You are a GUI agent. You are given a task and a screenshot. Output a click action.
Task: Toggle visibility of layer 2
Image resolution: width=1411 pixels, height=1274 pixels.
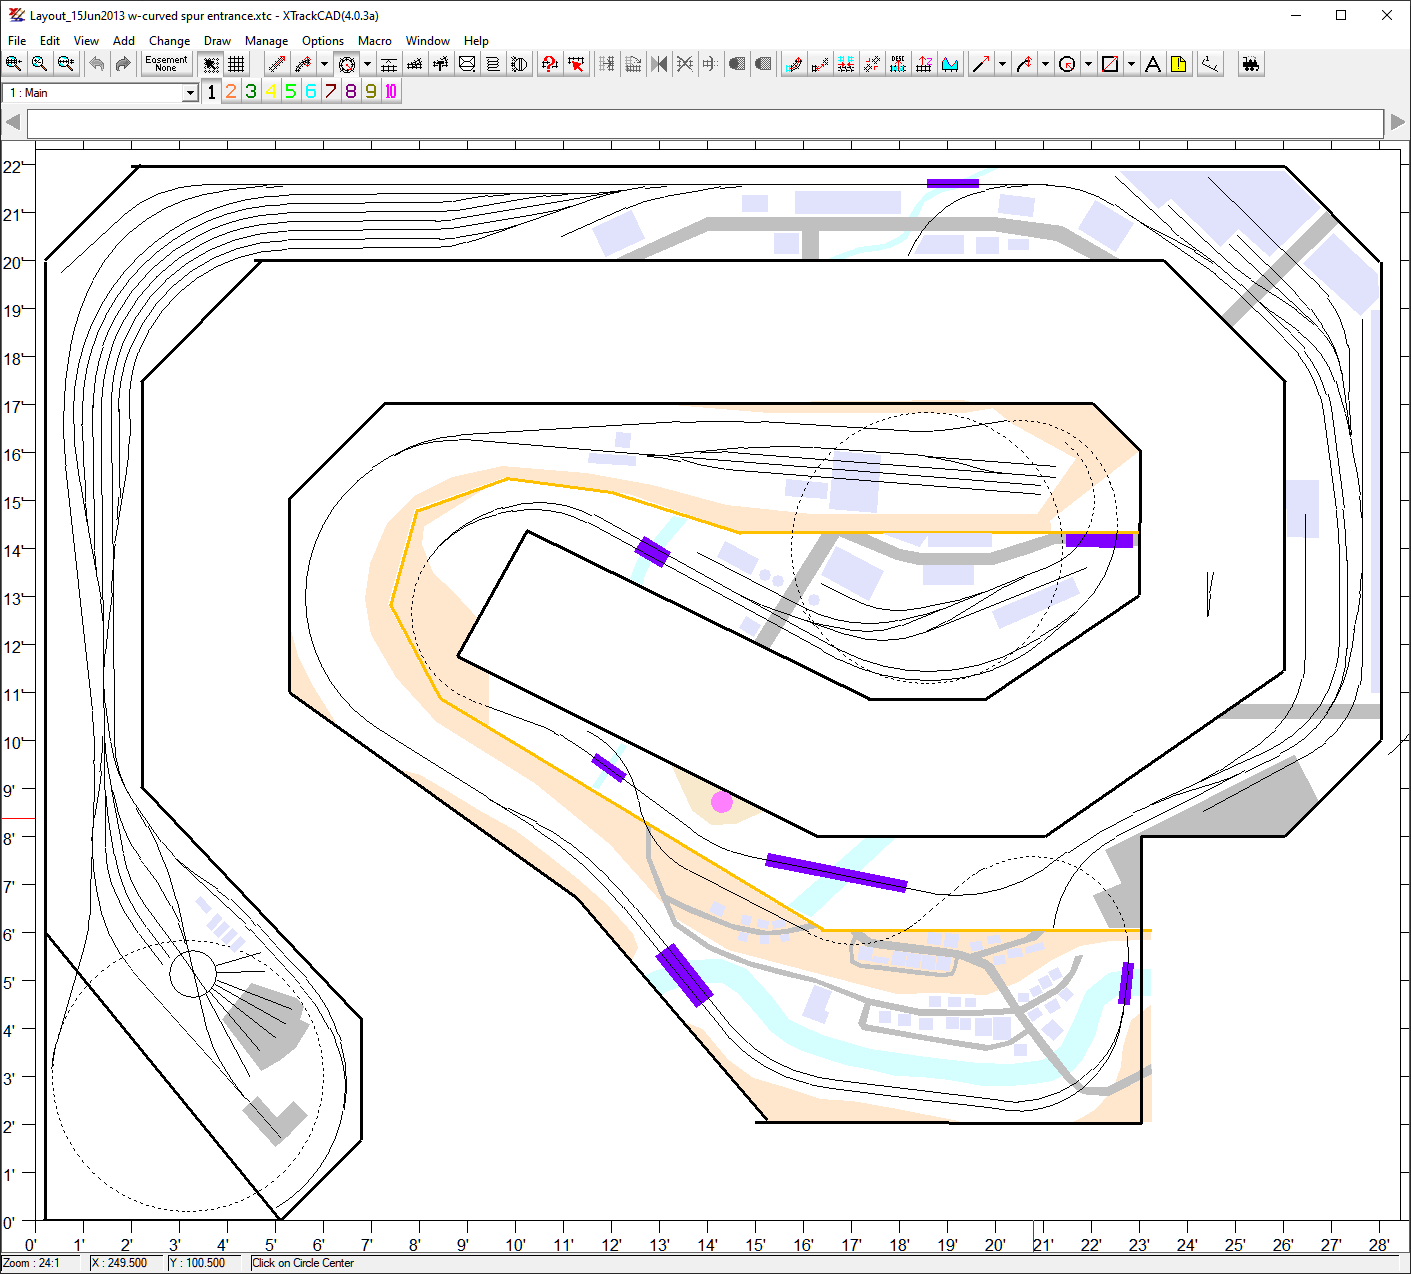point(231,92)
